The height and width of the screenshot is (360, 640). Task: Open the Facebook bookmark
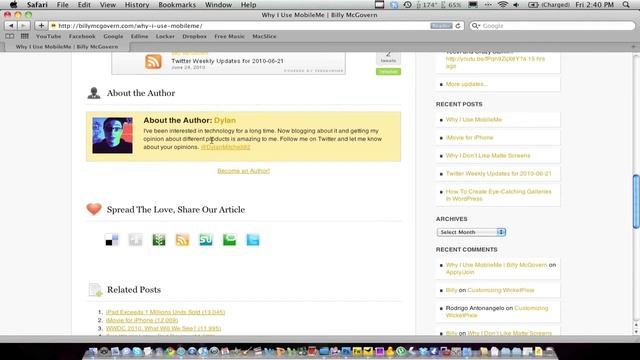(82, 36)
